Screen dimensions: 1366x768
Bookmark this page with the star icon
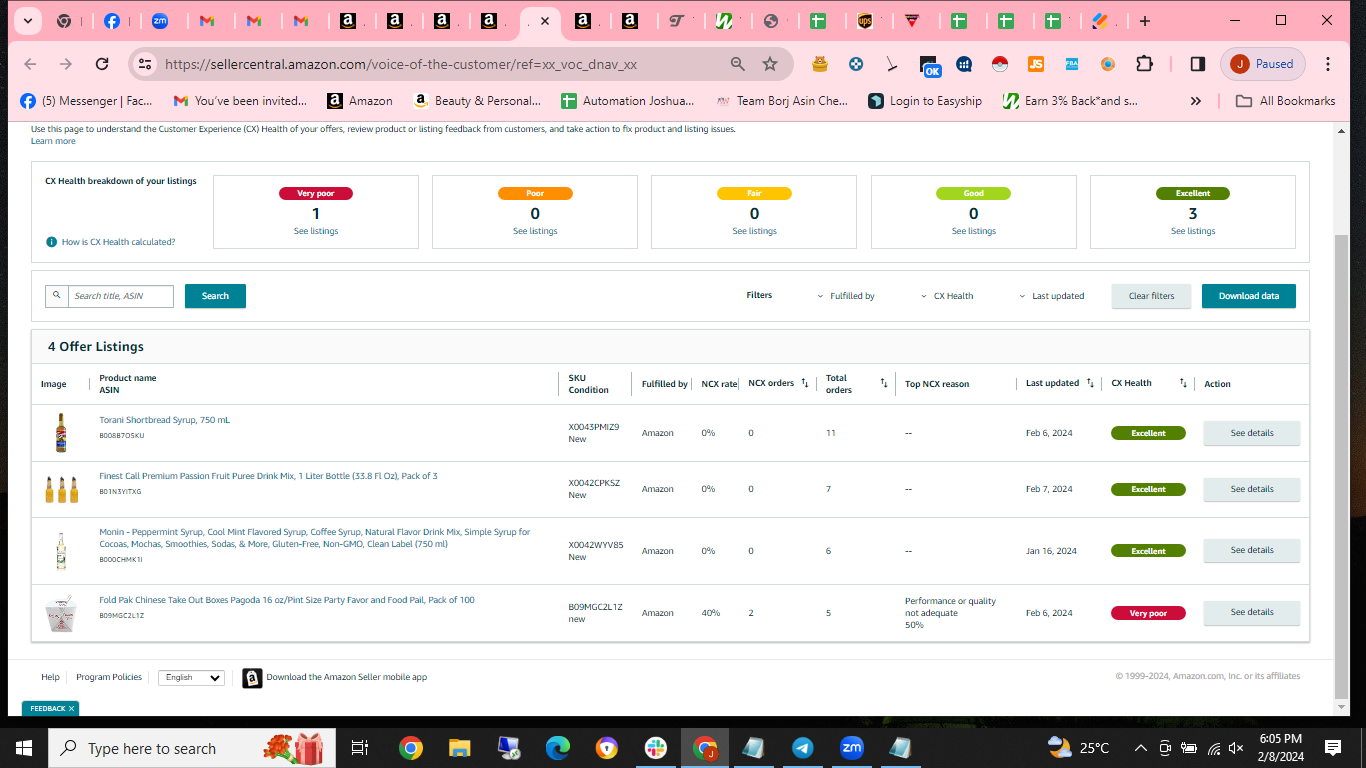pos(770,64)
